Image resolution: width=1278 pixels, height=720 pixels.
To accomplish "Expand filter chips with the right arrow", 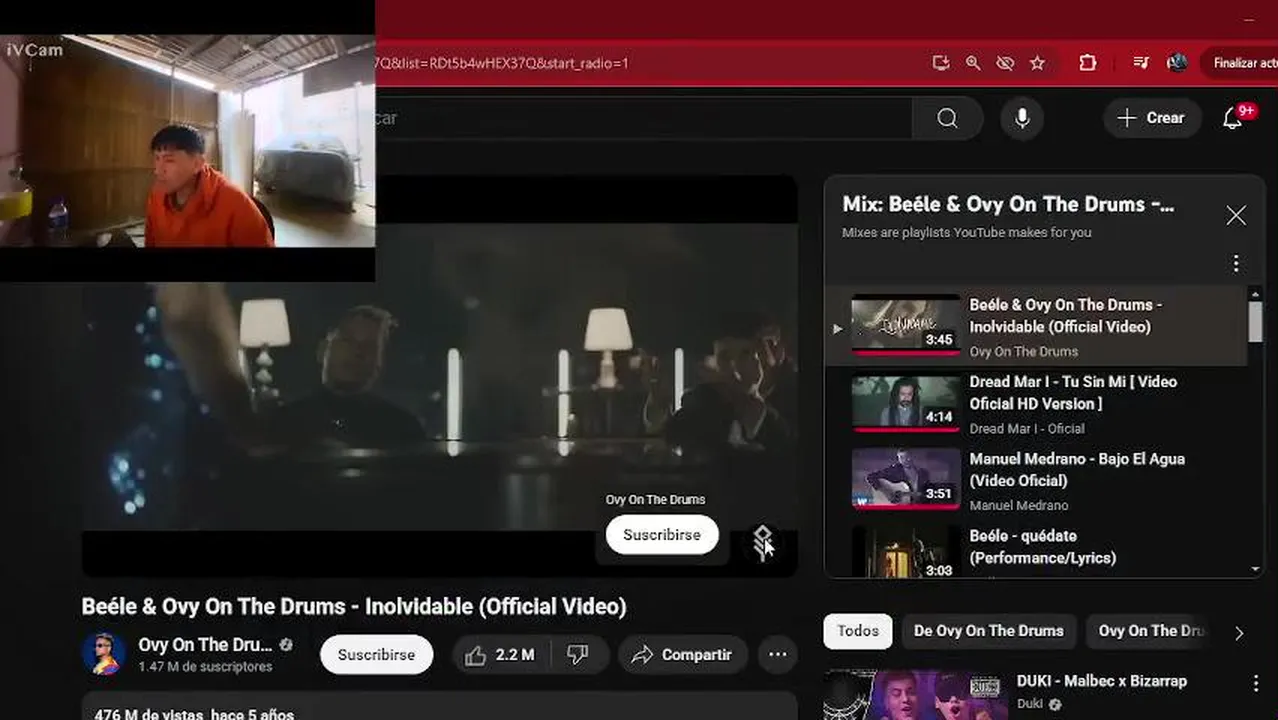I will (x=1239, y=633).
